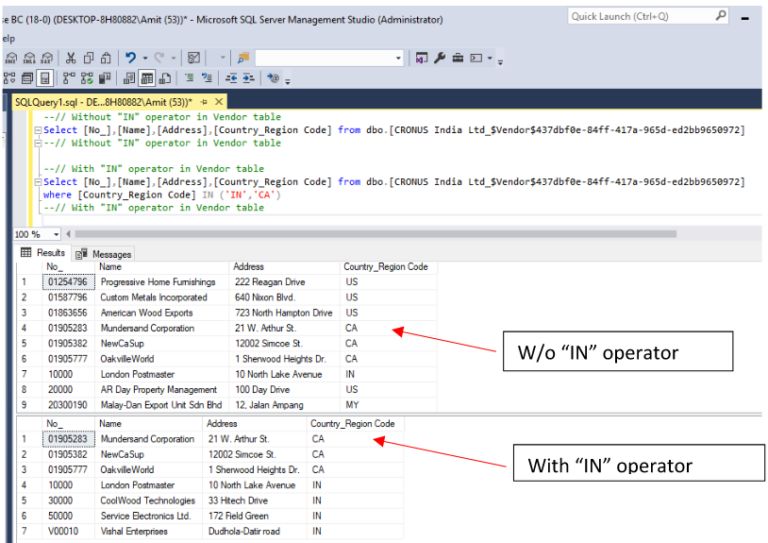Click the Copy icon in toolbar
Image resolution: width=768 pixels, height=543 pixels.
point(89,58)
